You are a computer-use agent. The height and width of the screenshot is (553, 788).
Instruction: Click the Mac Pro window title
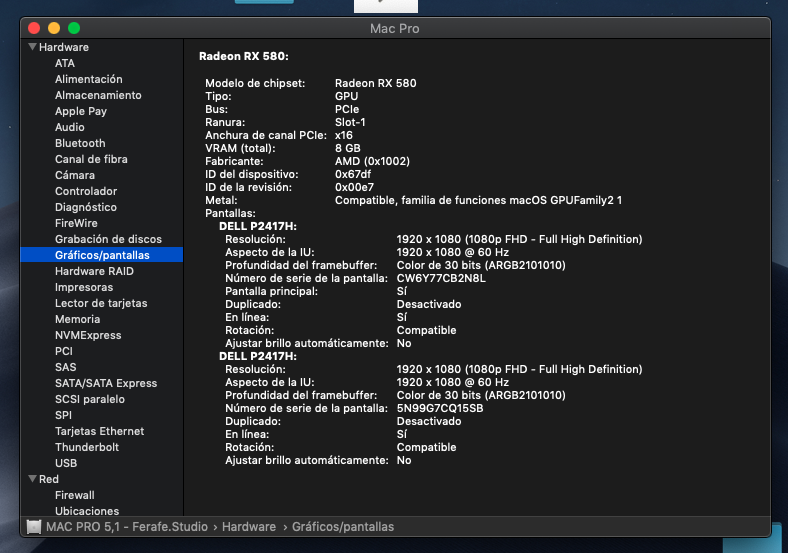point(395,29)
